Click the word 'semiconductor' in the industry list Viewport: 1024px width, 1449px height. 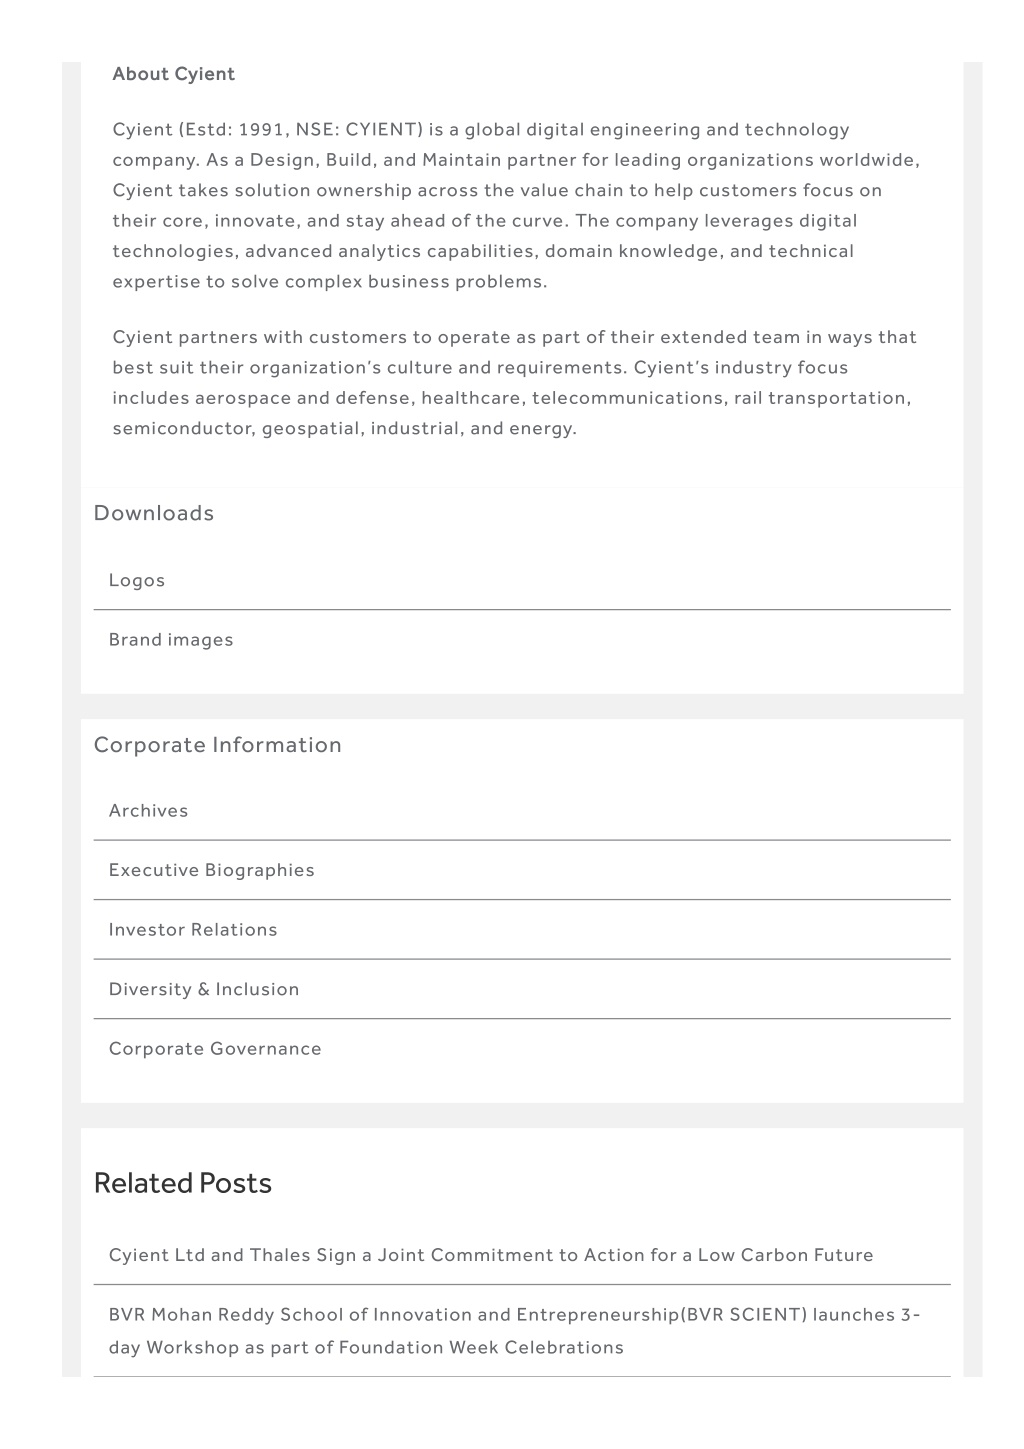[x=183, y=429]
